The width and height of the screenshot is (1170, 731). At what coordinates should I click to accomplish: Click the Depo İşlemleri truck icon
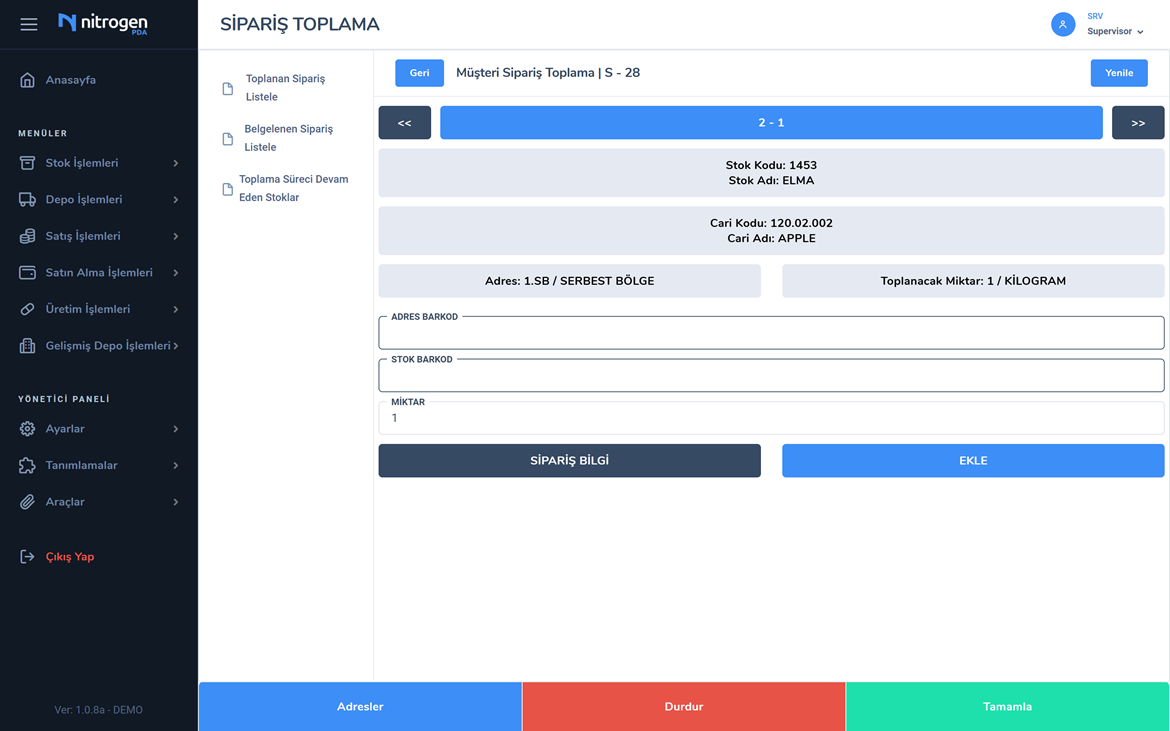(x=28, y=199)
